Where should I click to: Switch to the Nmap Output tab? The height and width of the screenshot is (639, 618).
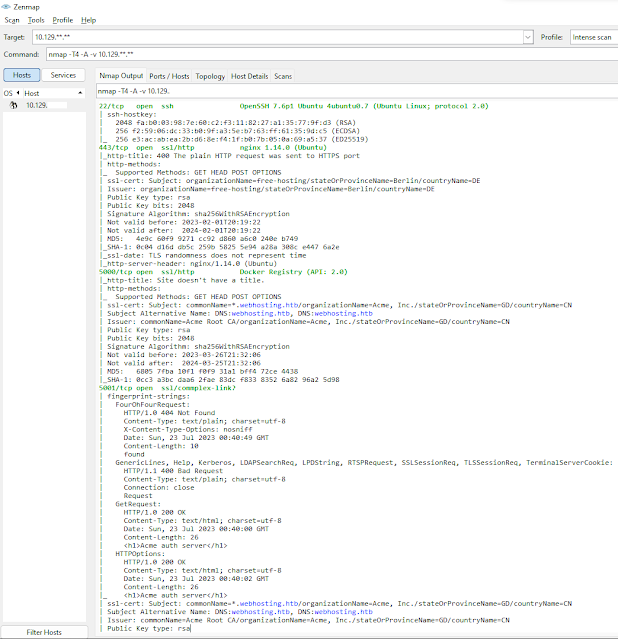(x=121, y=76)
